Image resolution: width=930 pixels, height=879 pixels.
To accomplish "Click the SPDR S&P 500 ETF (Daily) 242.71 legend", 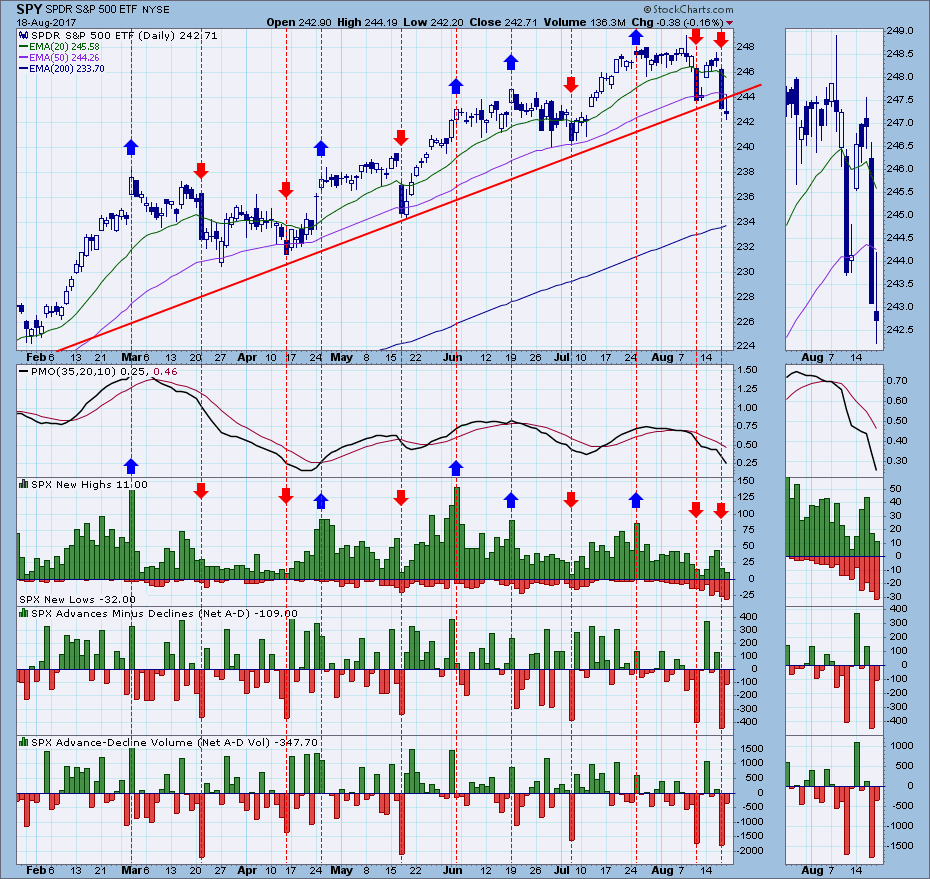I will click(125, 36).
